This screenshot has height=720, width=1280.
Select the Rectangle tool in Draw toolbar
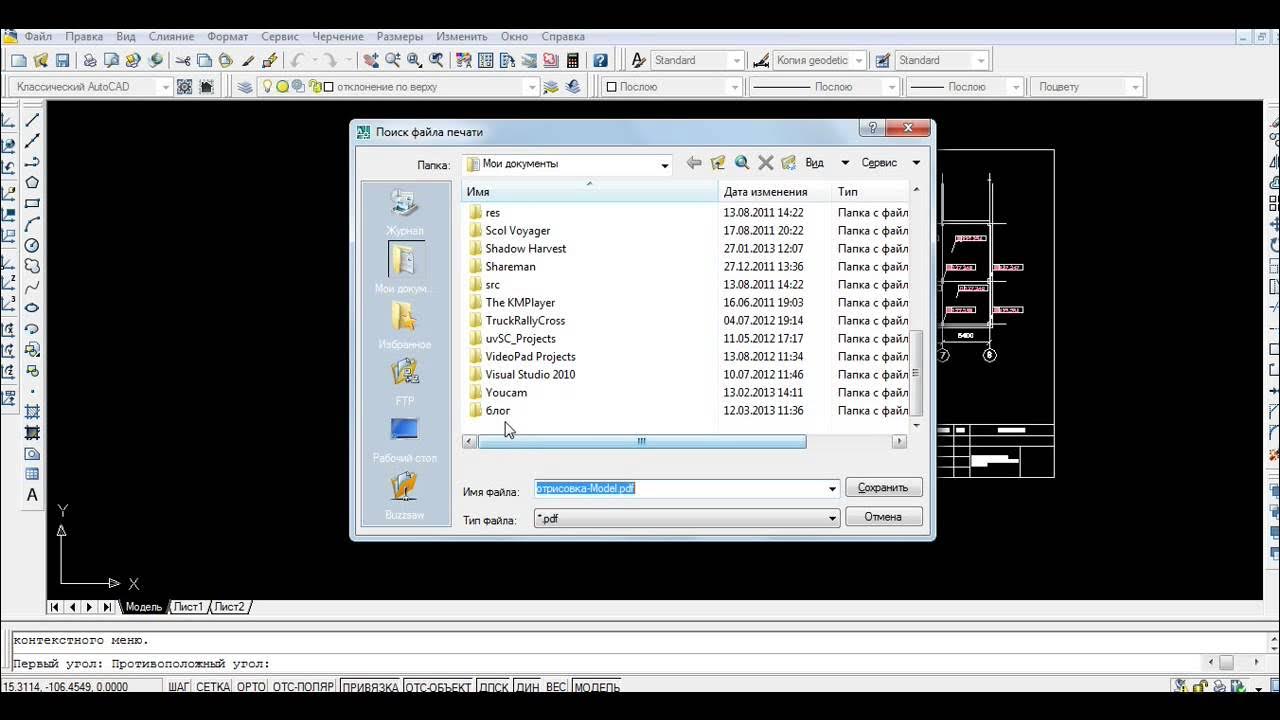pyautogui.click(x=32, y=203)
